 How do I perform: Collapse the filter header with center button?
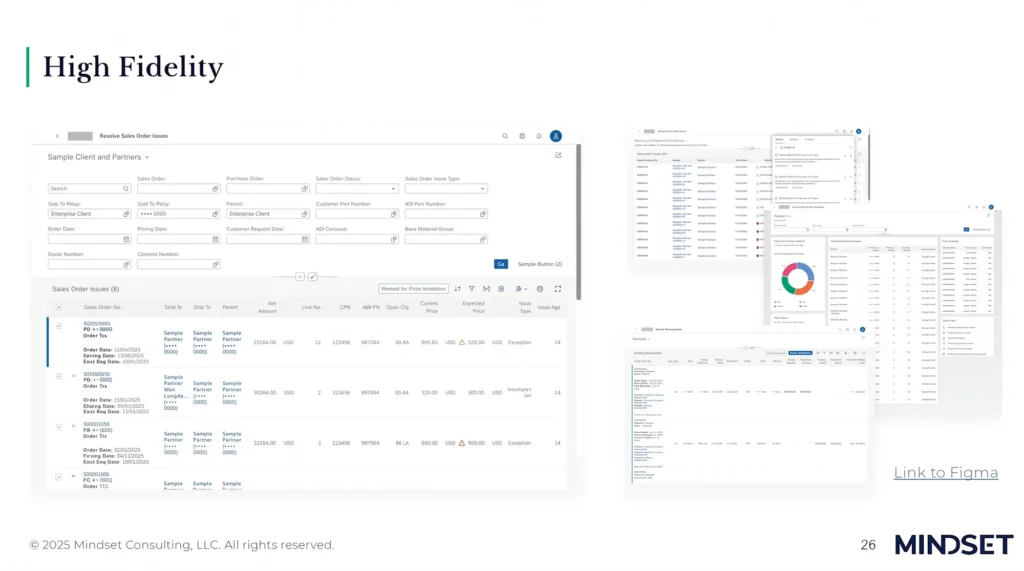(300, 277)
